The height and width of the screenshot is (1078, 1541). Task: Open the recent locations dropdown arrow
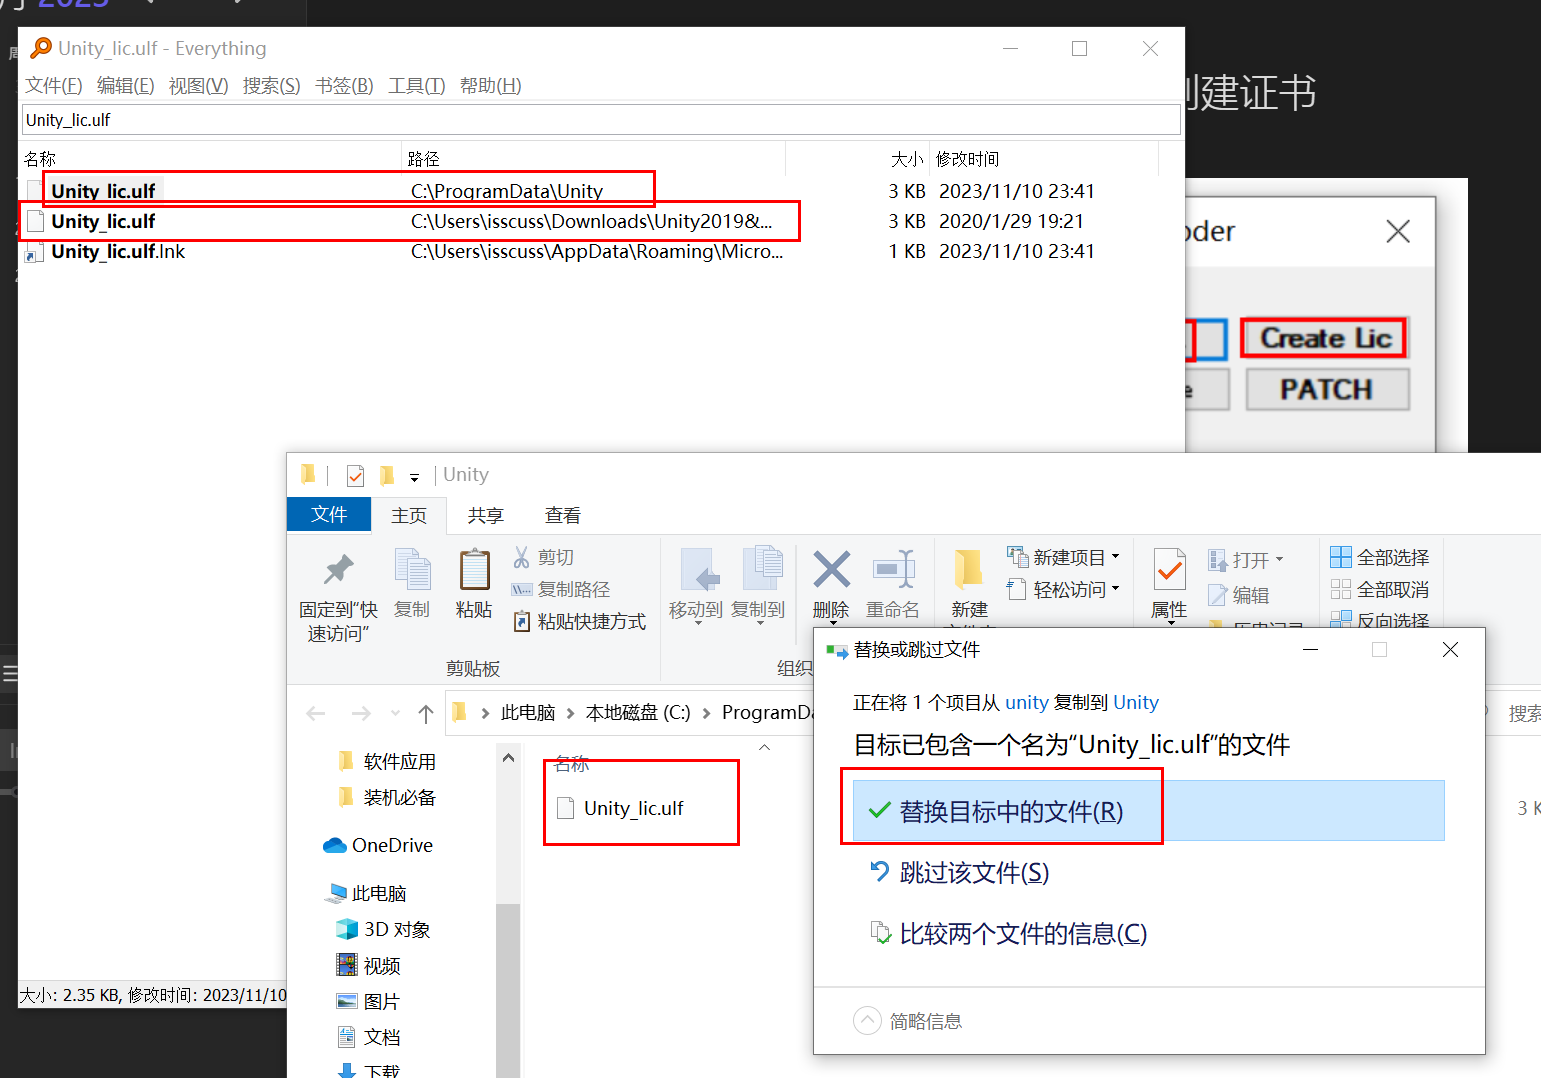[395, 713]
